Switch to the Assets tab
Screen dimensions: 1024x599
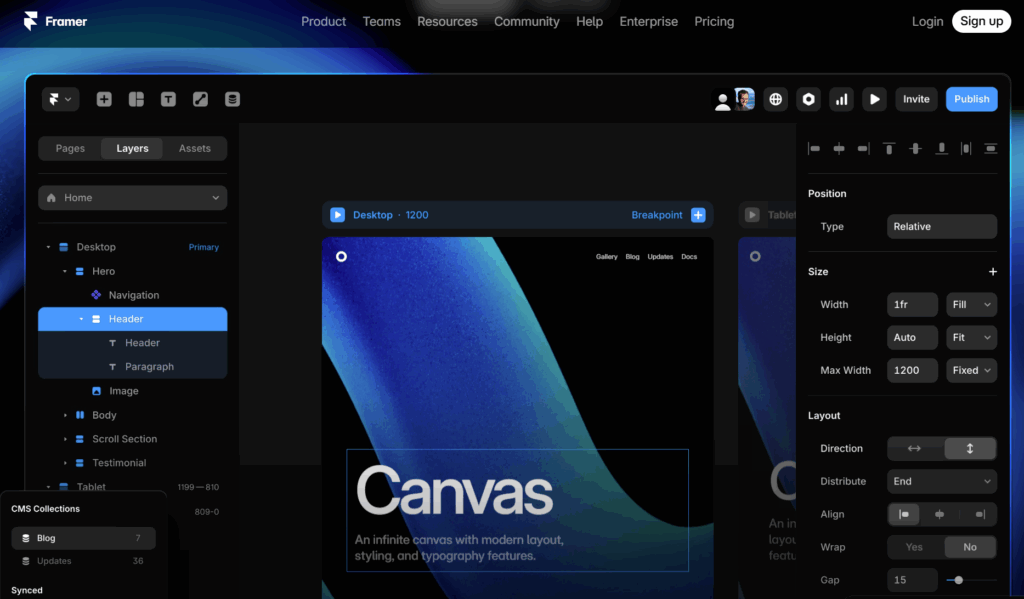click(195, 148)
